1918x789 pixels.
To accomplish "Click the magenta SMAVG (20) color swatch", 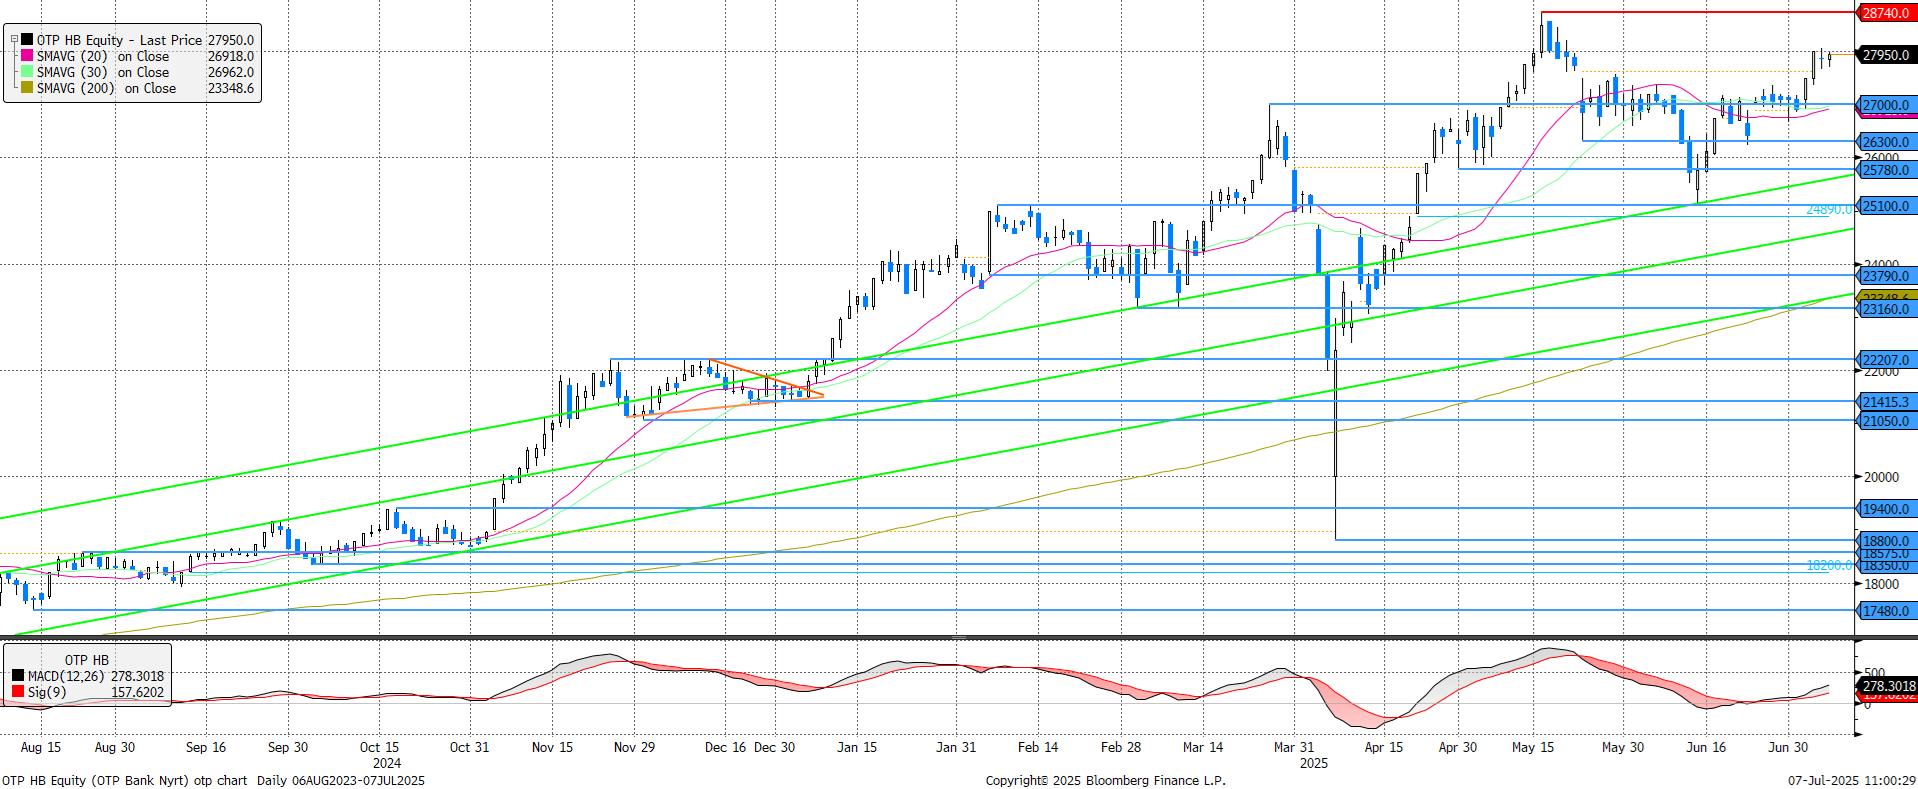I will (27, 56).
